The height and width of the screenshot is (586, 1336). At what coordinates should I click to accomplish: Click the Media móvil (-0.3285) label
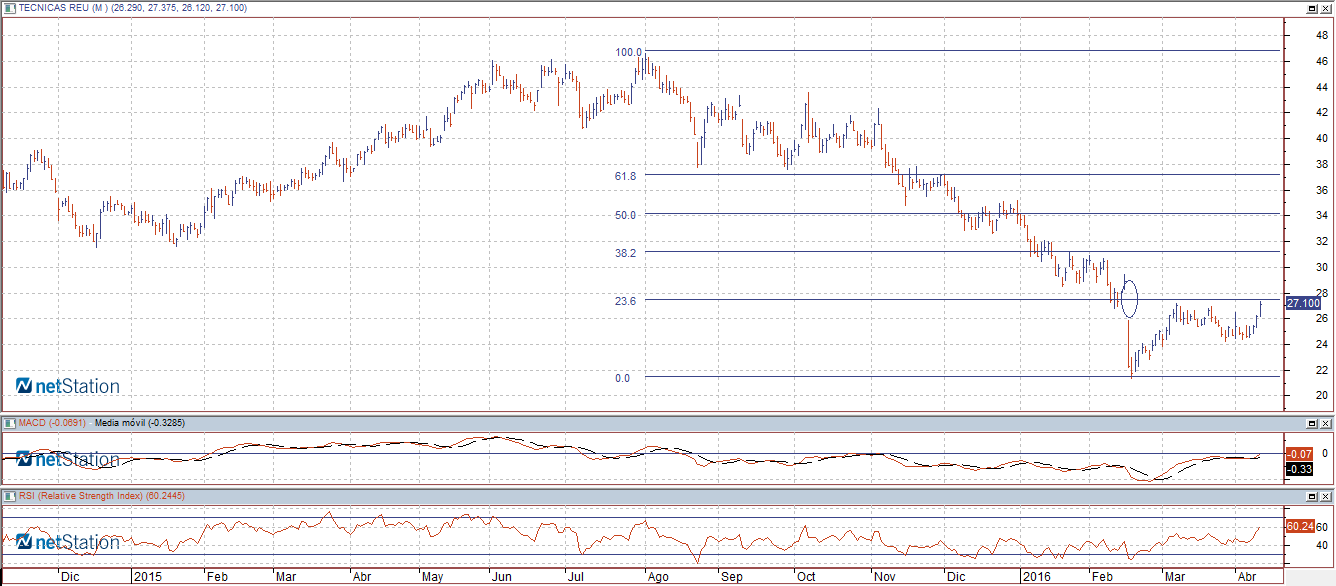pyautogui.click(x=139, y=423)
